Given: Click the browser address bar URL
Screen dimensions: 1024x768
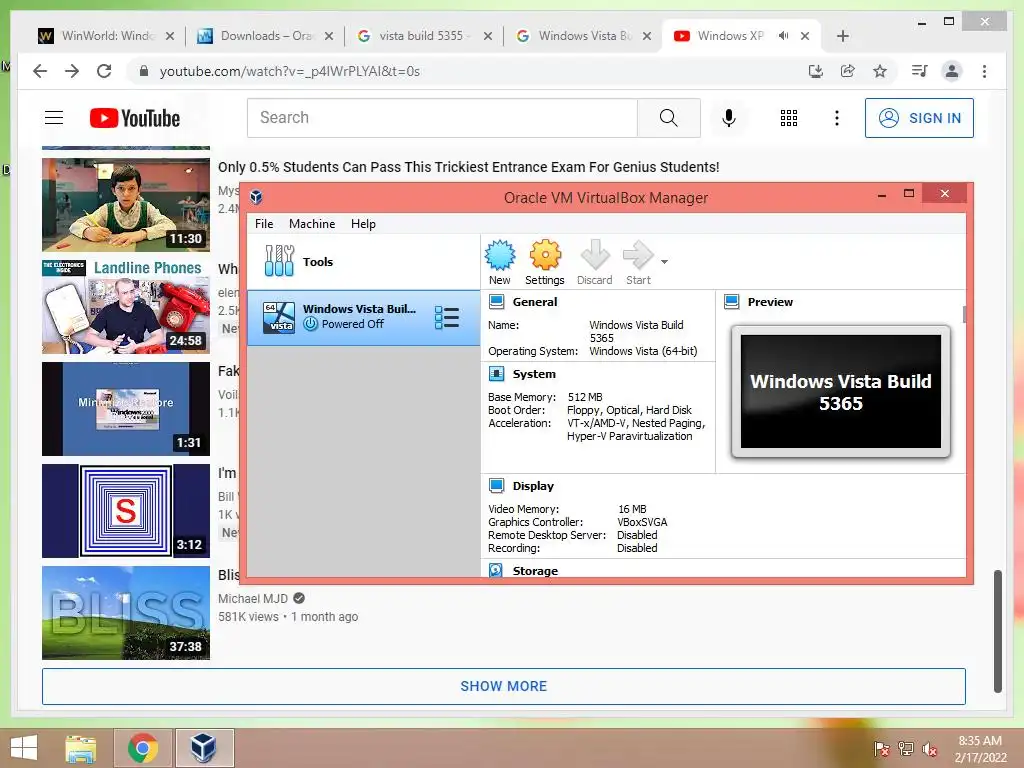Looking at the screenshot, I should pyautogui.click(x=290, y=71).
